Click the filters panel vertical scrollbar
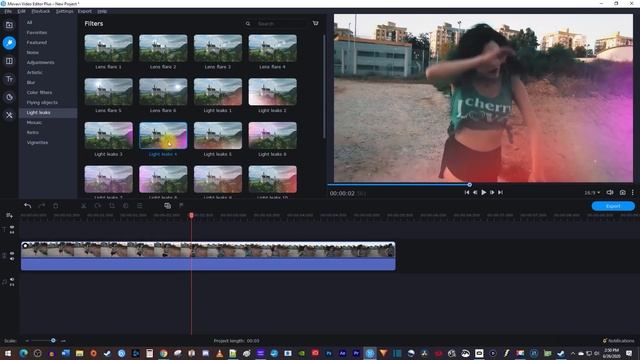640x360 pixels. tap(324, 87)
